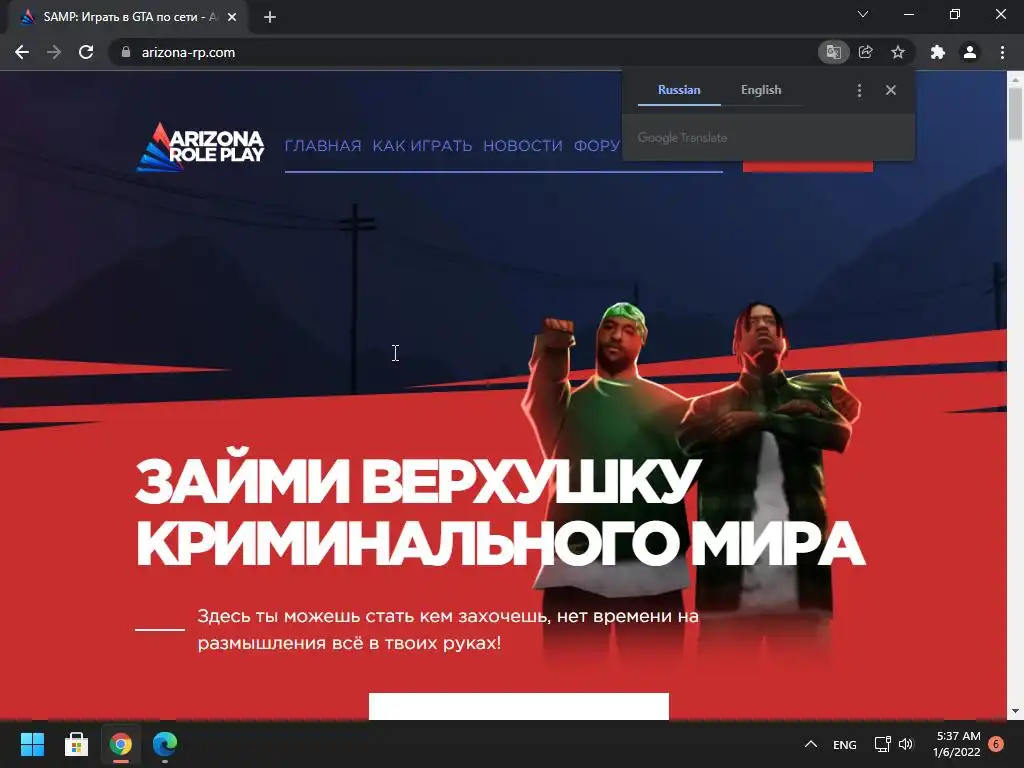Open the КАК ИГРАТЬ navigation link
The width and height of the screenshot is (1024, 768).
(x=422, y=146)
